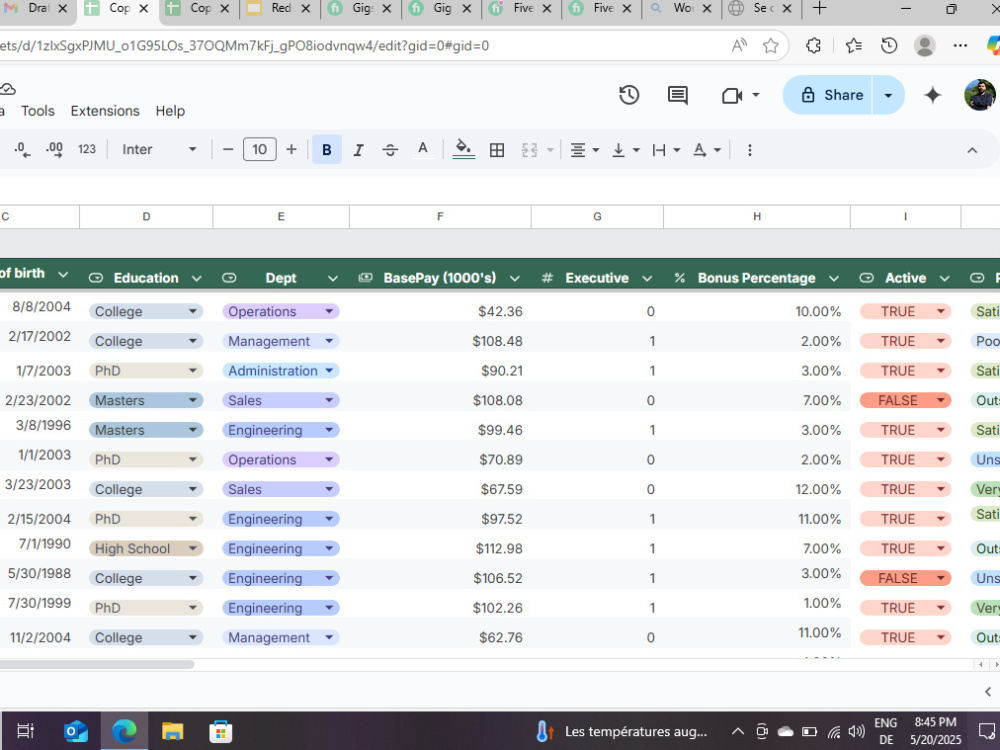Viewport: 1000px width, 750px height.
Task: Expand the Dept chip showing Operations
Action: point(328,311)
